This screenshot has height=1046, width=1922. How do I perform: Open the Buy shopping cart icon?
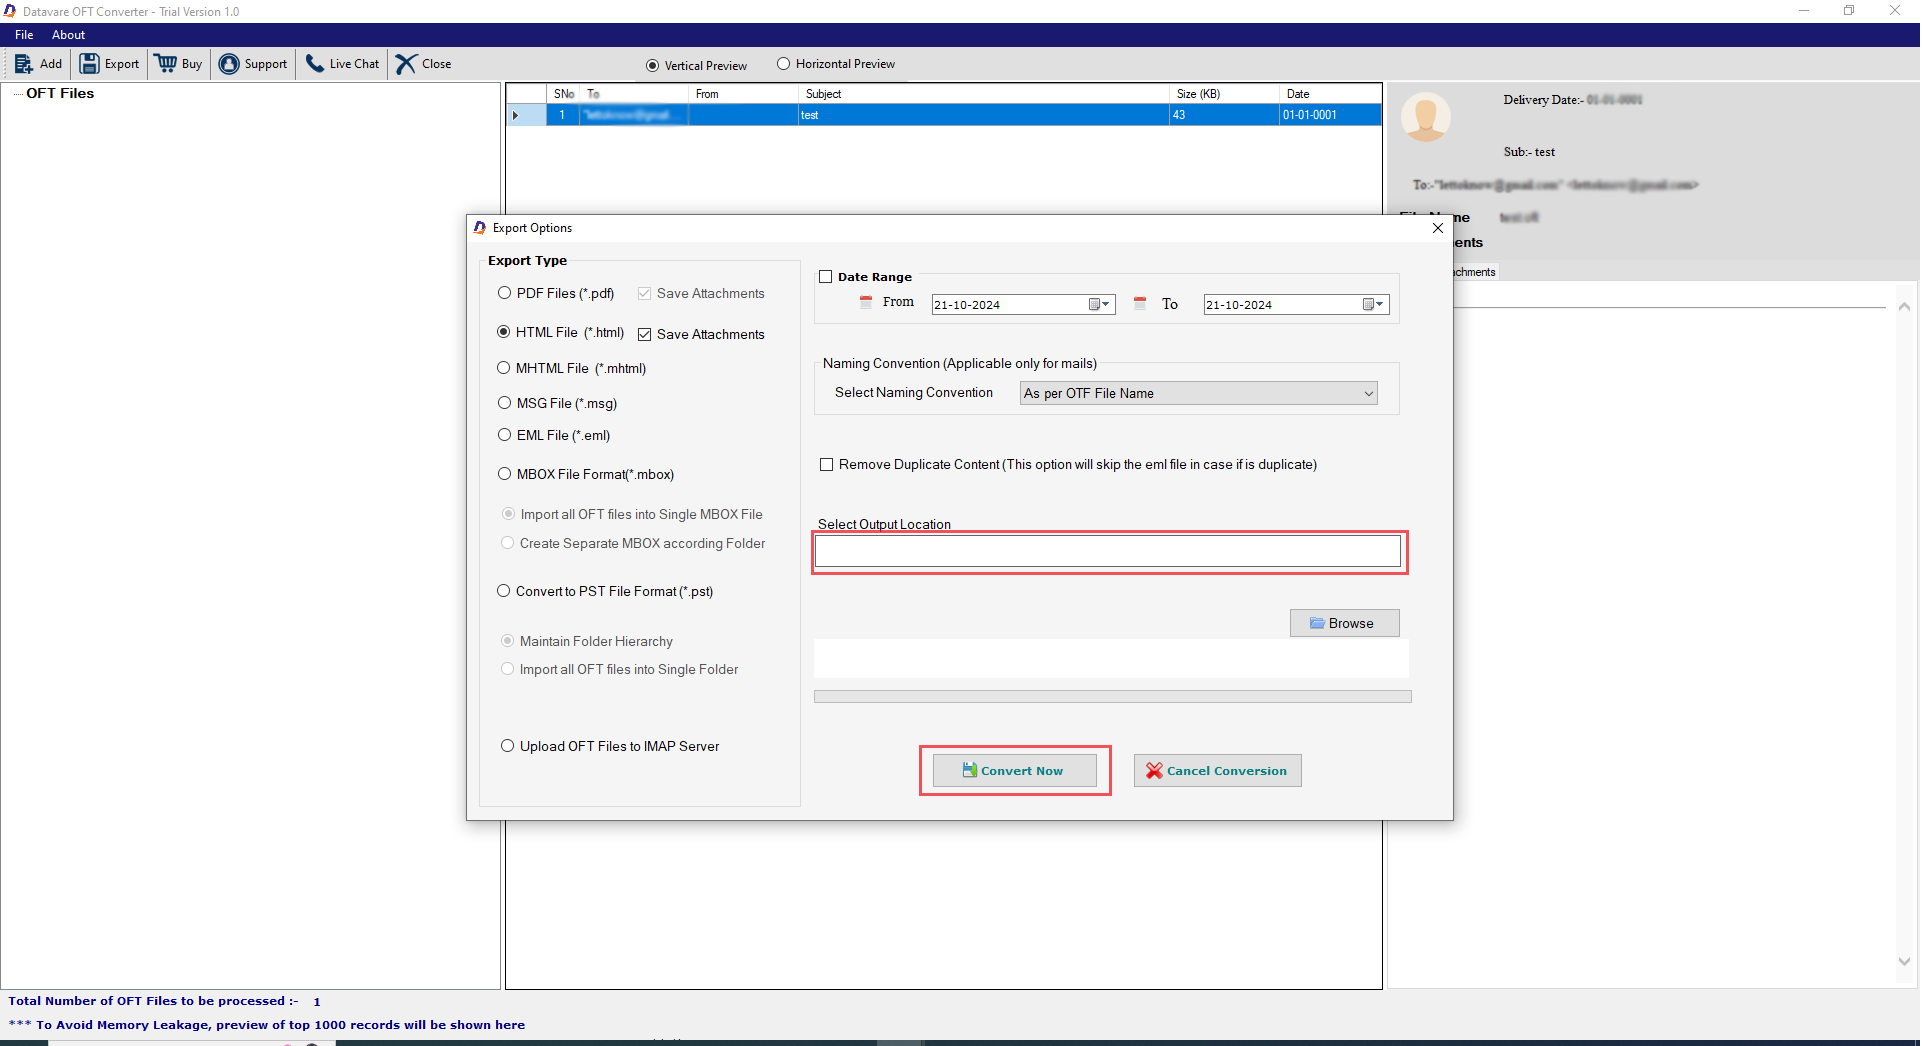(166, 64)
